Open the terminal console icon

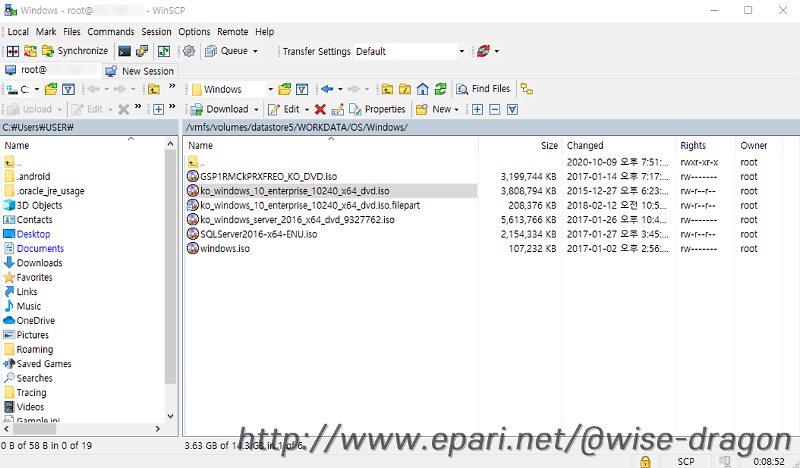(x=124, y=51)
